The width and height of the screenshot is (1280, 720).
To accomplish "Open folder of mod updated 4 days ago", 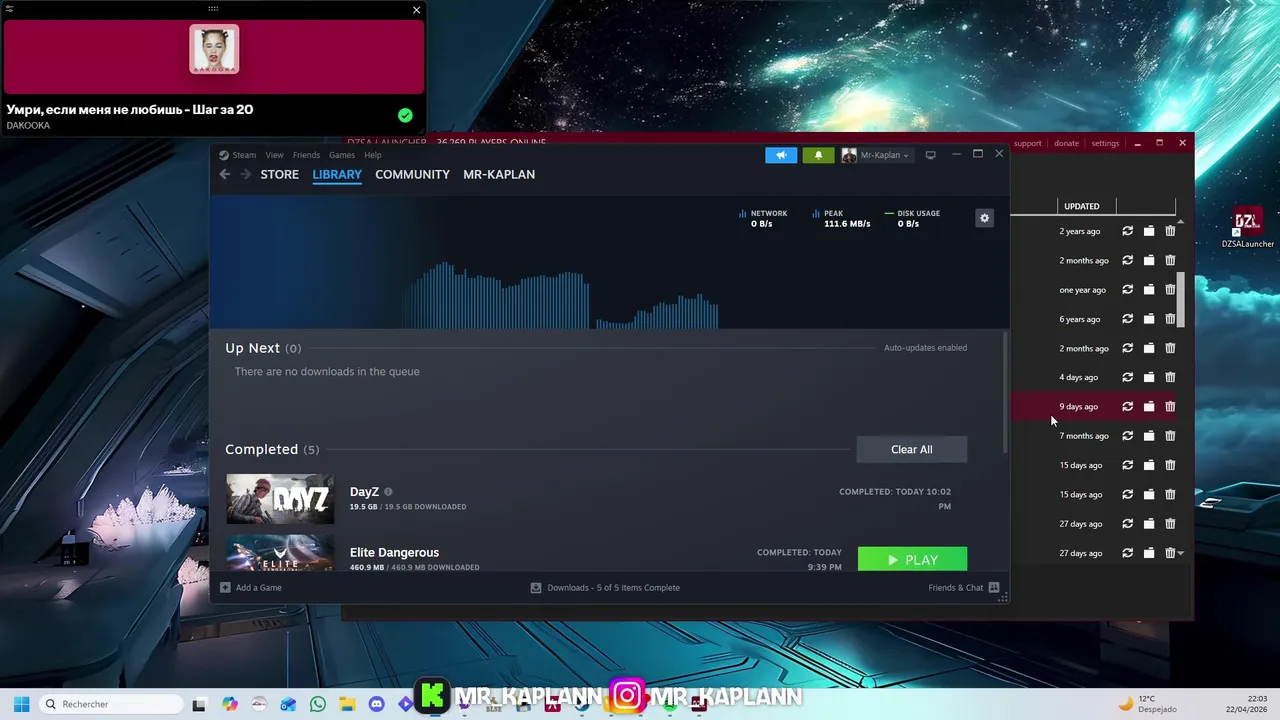I will pyautogui.click(x=1149, y=377).
